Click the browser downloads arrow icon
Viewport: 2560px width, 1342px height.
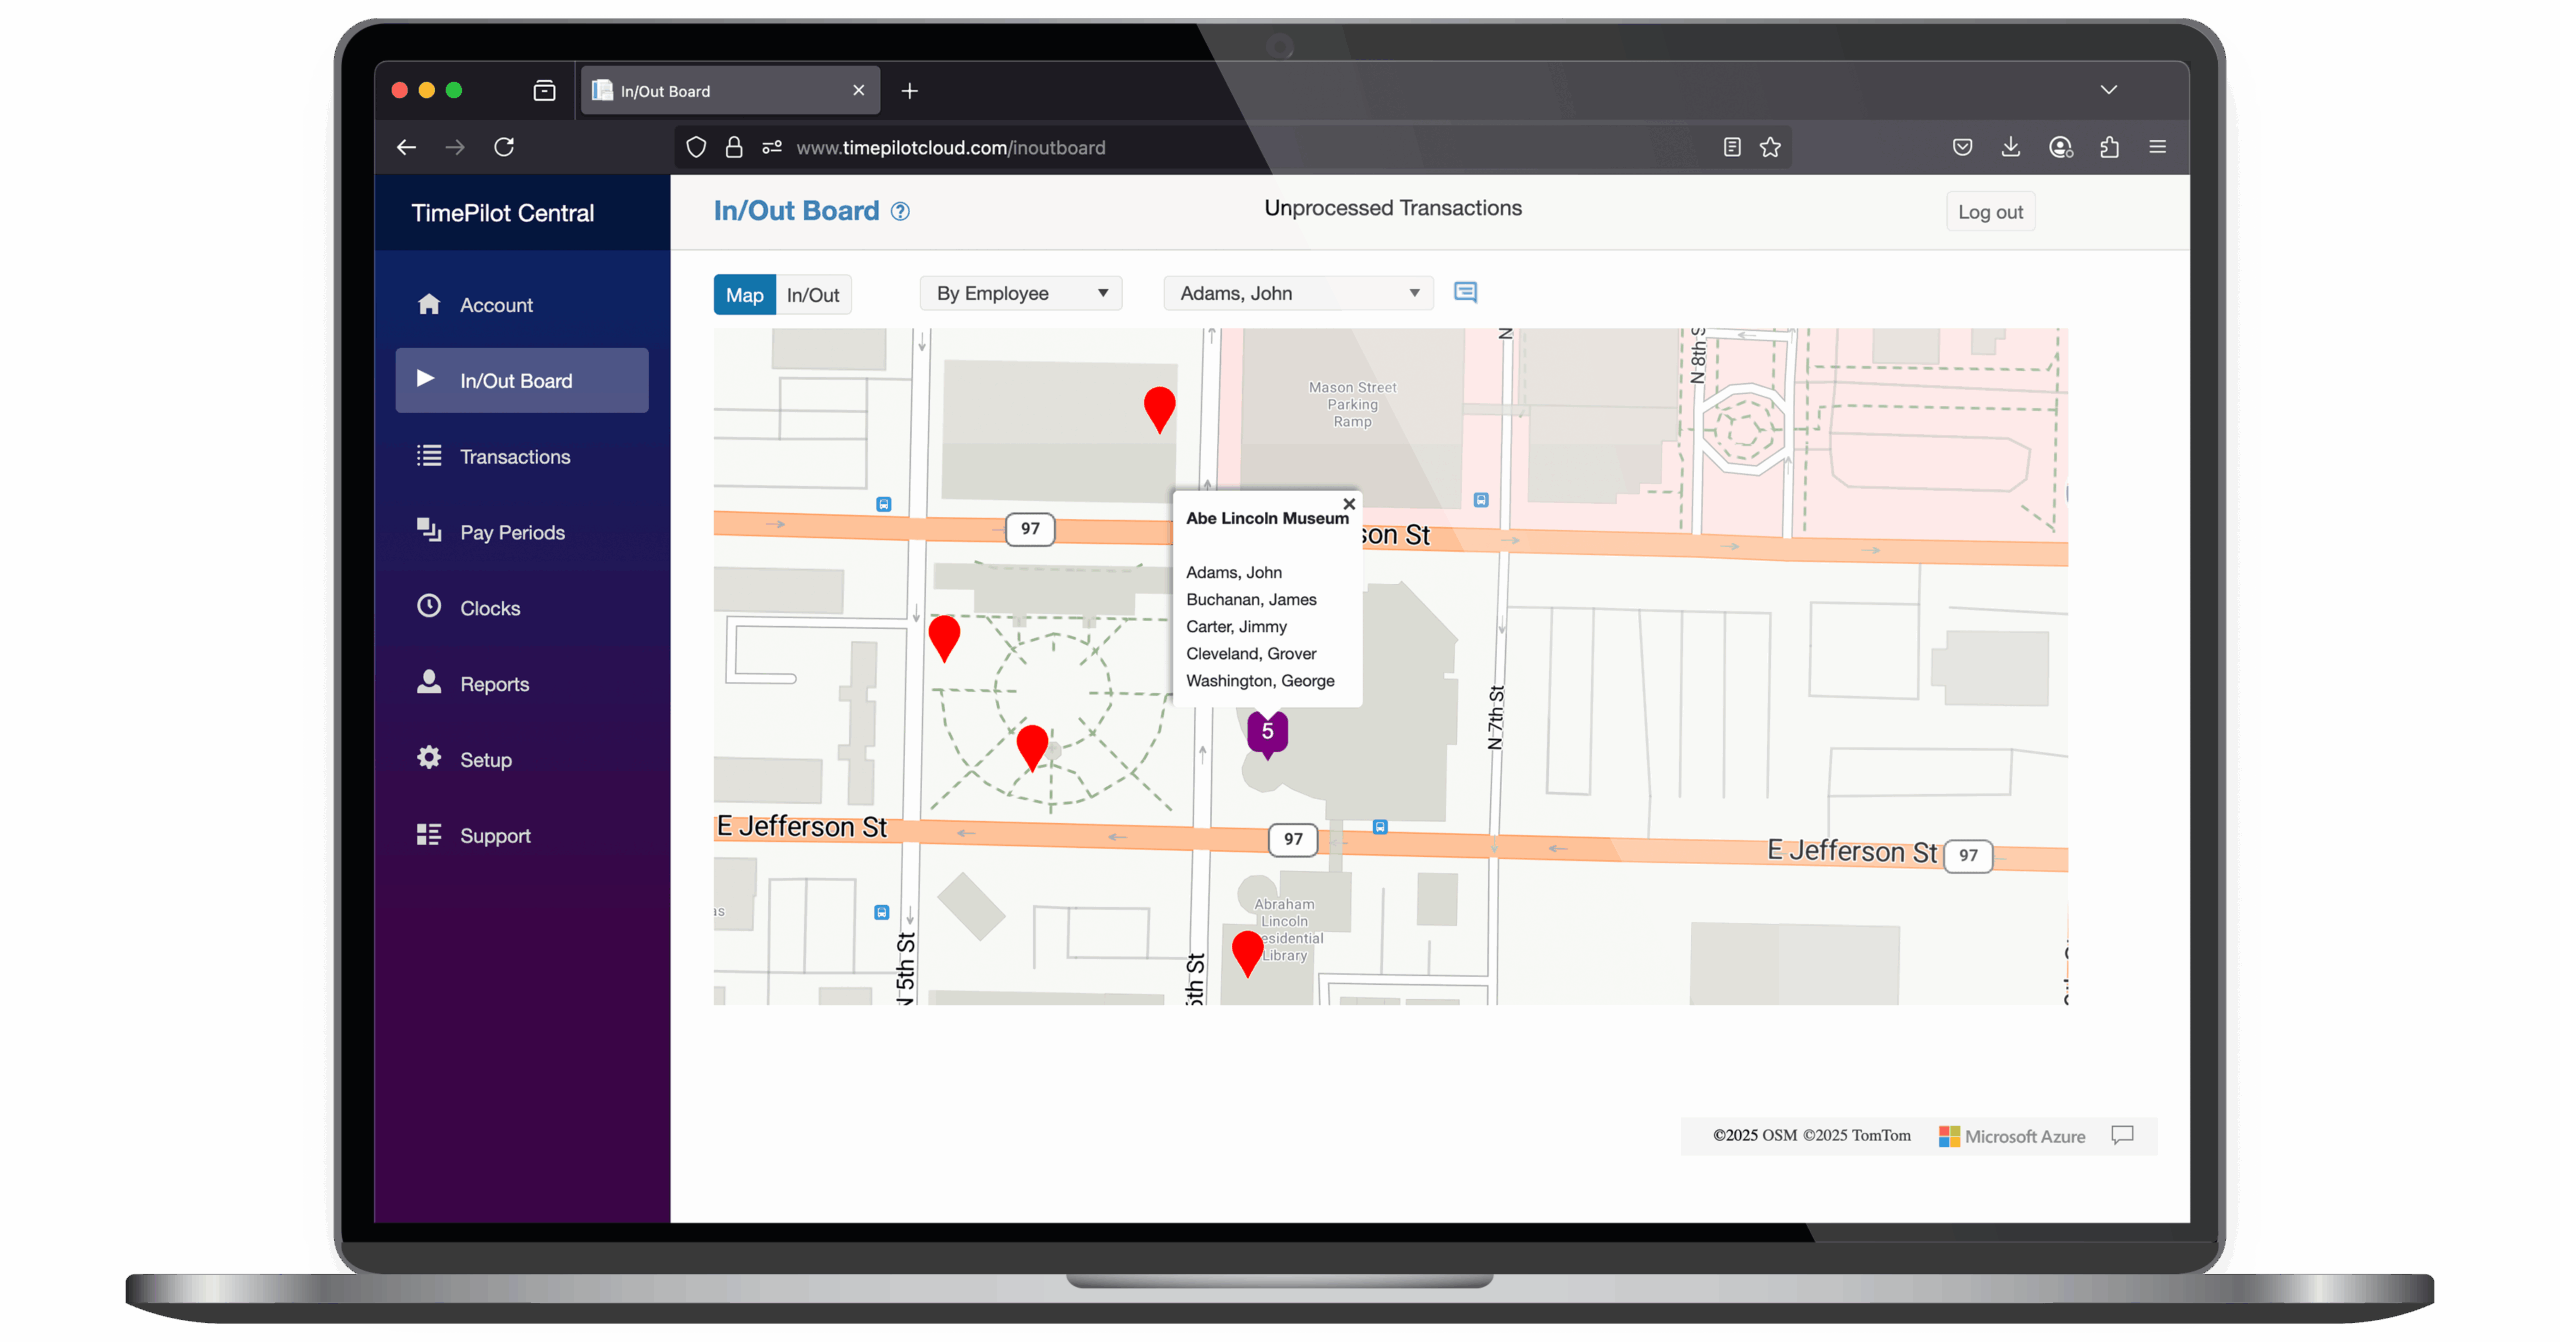(x=2010, y=147)
